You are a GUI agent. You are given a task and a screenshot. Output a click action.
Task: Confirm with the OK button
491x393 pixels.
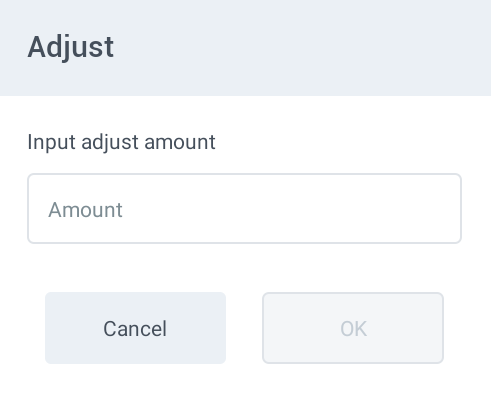(x=353, y=328)
